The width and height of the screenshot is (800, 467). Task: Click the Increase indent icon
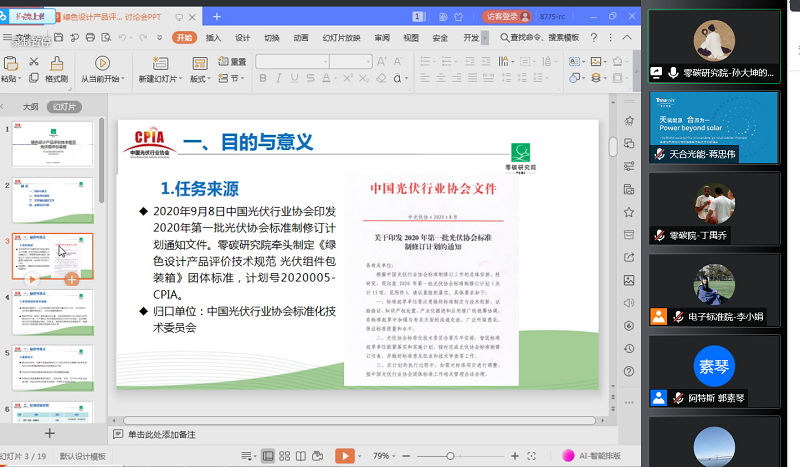tap(486, 62)
